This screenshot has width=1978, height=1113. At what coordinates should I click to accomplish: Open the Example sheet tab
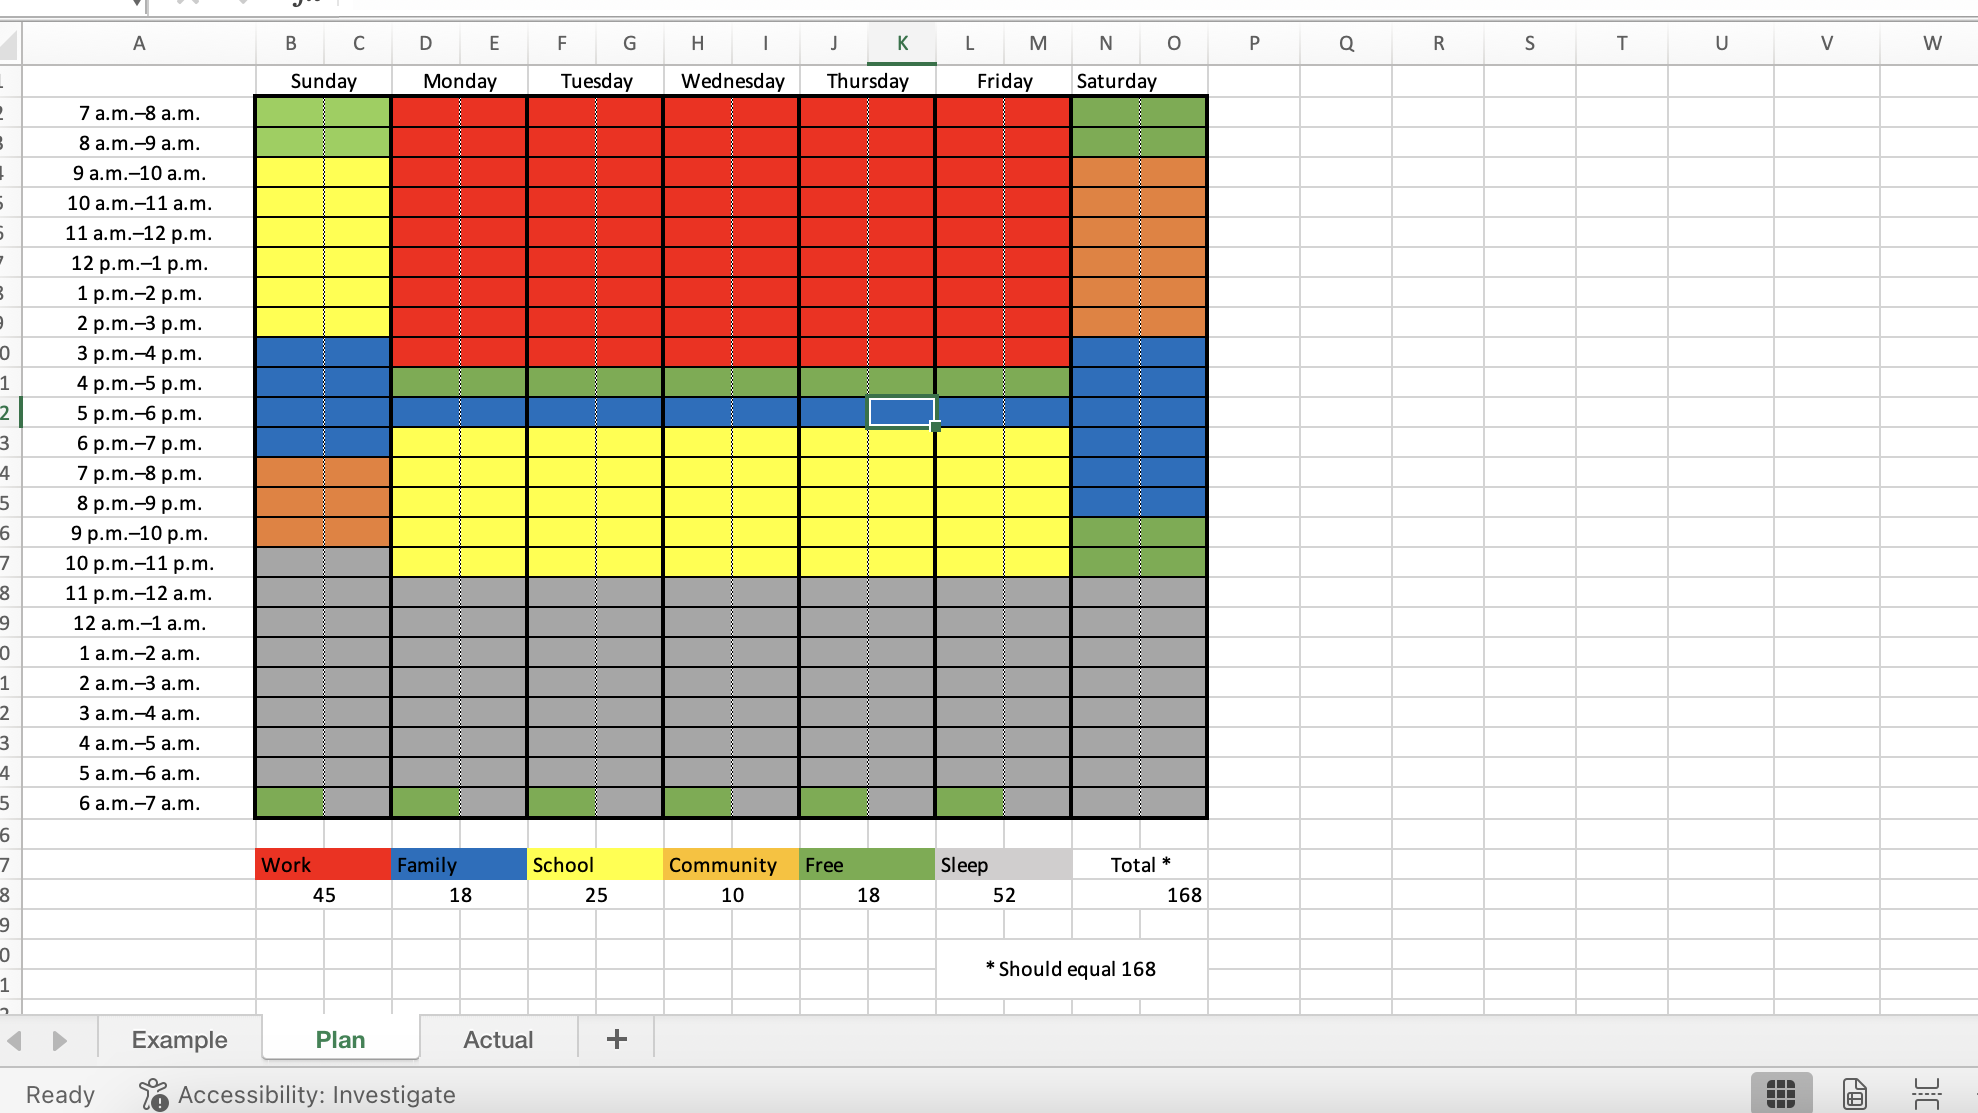(x=180, y=1039)
